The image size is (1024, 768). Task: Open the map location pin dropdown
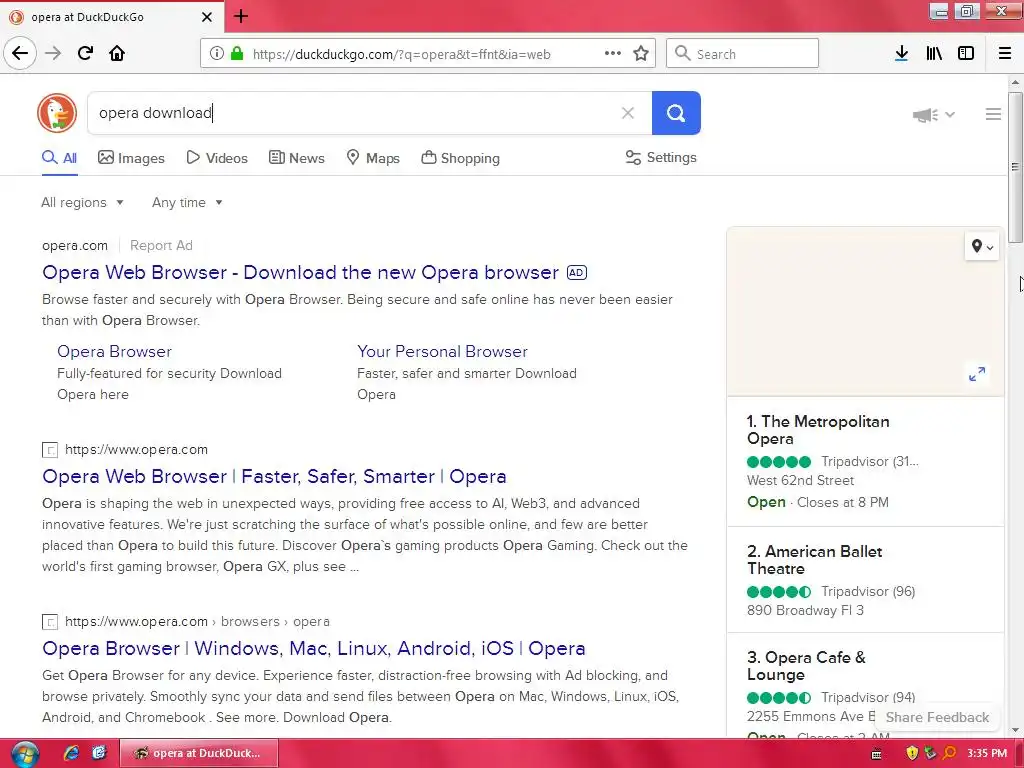[982, 246]
